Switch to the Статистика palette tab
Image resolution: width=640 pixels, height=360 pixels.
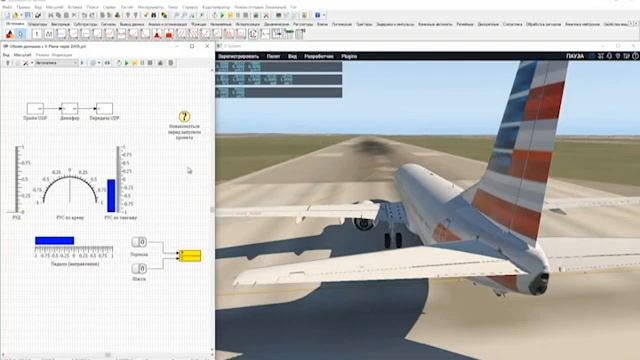[x=512, y=24]
